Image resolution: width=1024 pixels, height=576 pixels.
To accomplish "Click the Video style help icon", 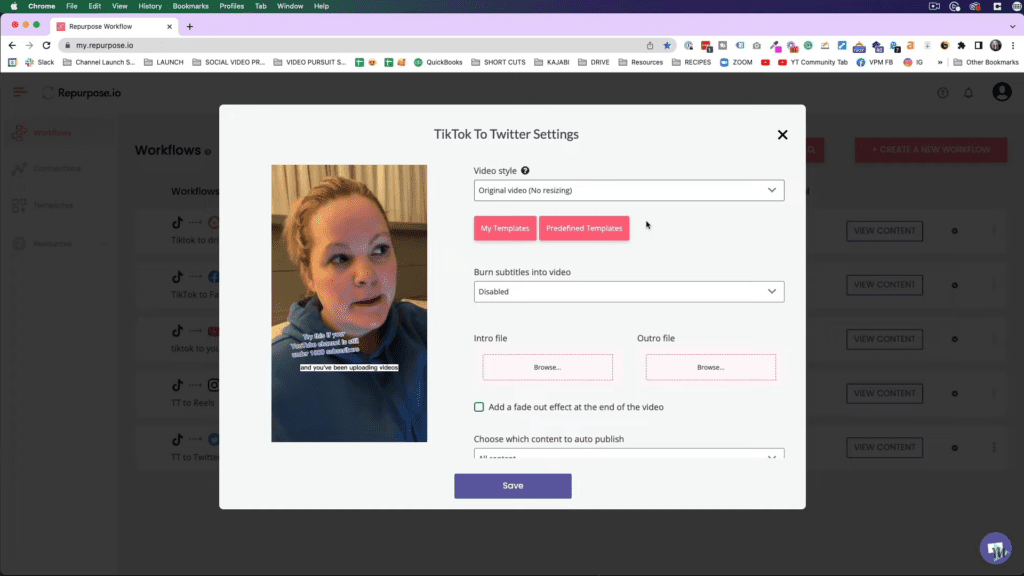I will pos(525,170).
